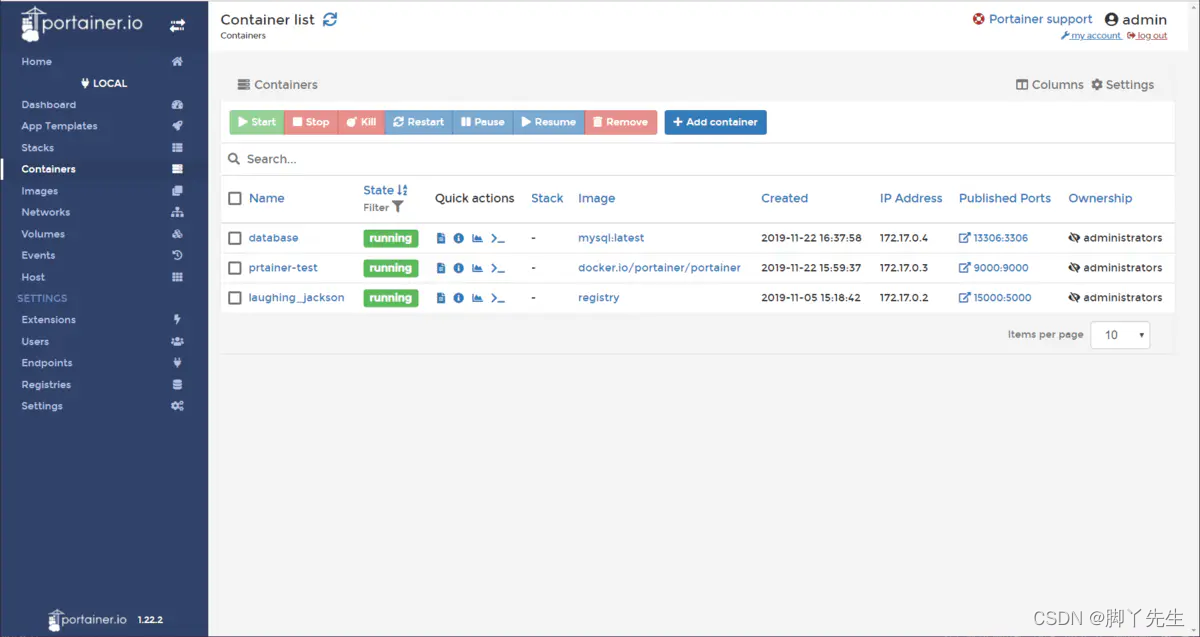Open console icon for prtainer-test container
Image resolution: width=1200 pixels, height=637 pixels.
click(x=498, y=268)
